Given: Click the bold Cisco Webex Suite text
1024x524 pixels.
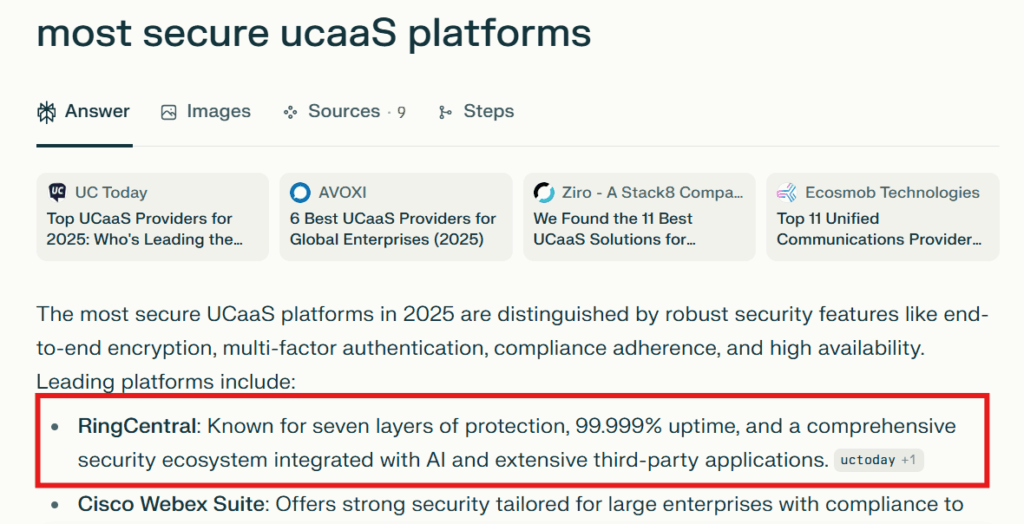Looking at the screenshot, I should coord(171,504).
